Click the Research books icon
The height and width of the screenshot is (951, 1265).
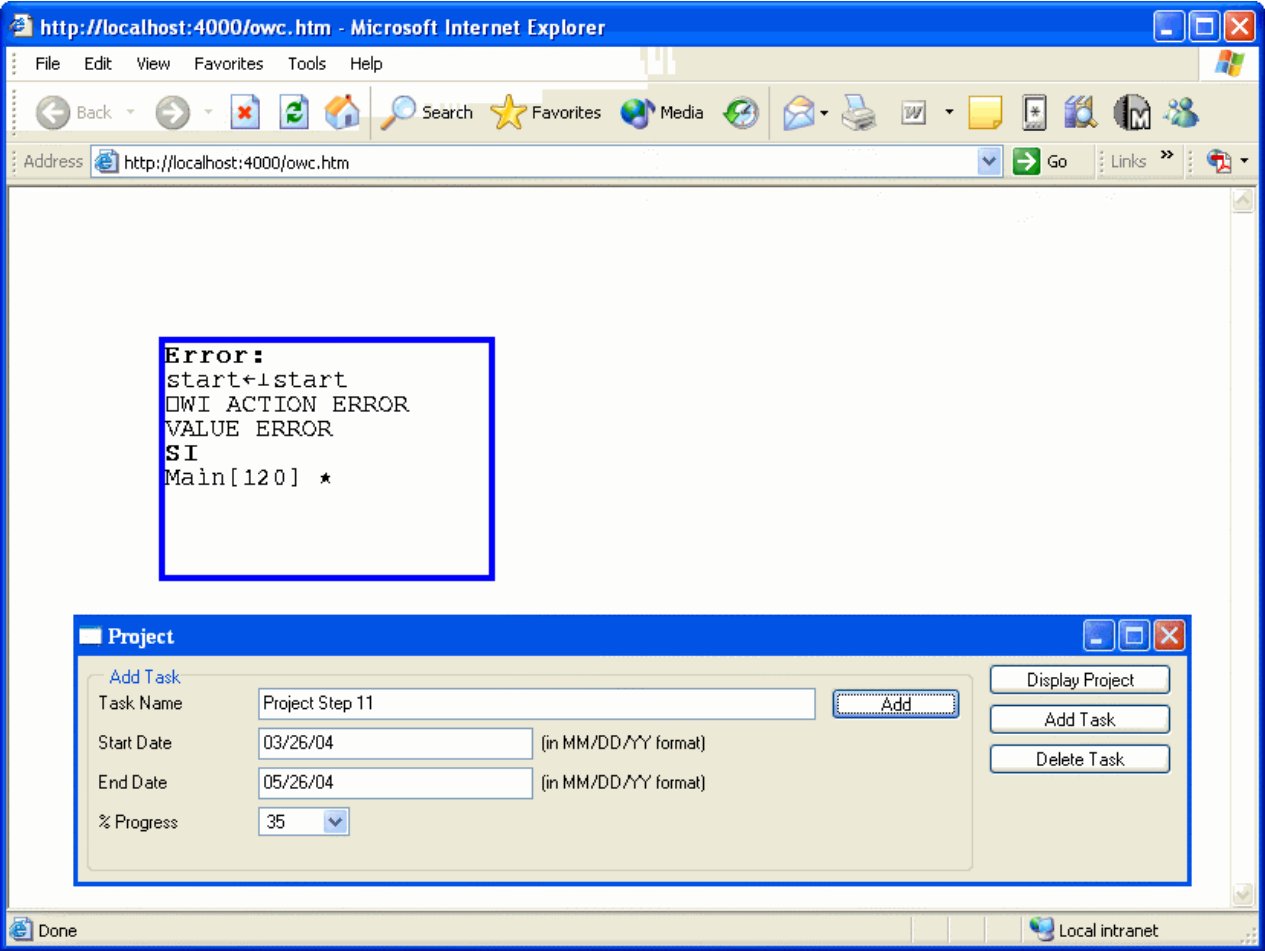[x=1080, y=112]
